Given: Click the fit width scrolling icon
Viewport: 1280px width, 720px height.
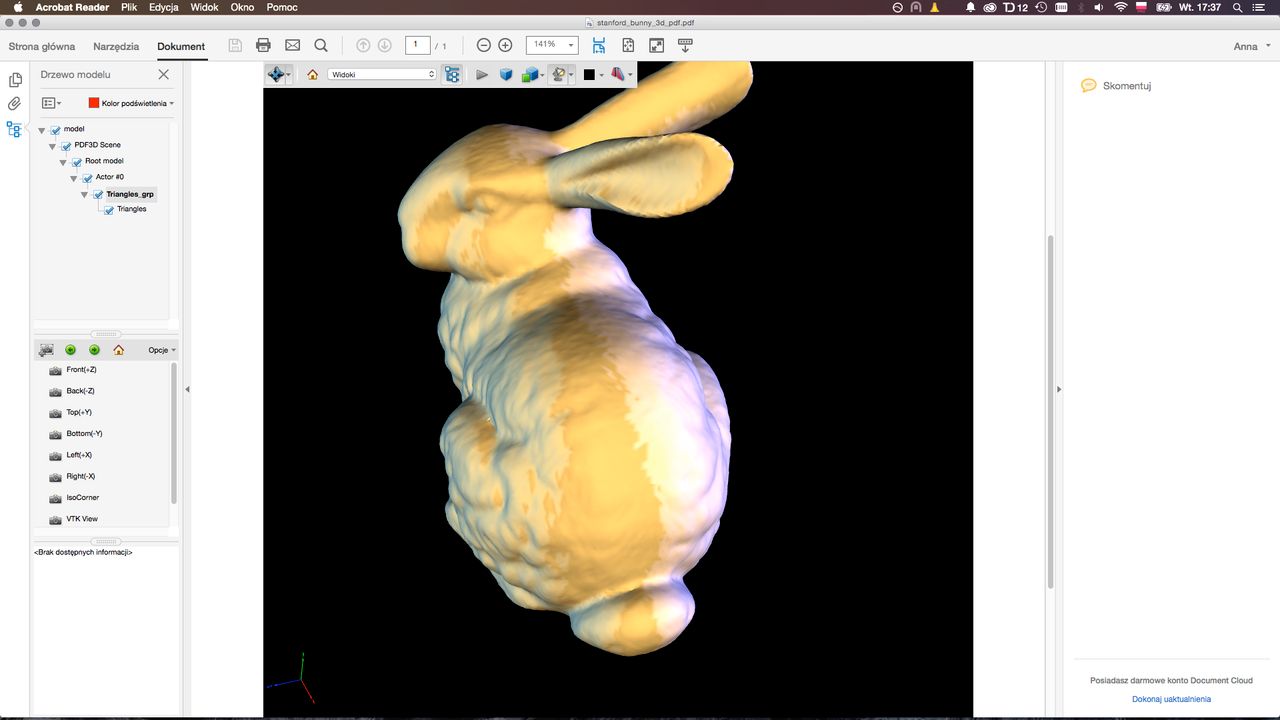Looking at the screenshot, I should point(599,45).
